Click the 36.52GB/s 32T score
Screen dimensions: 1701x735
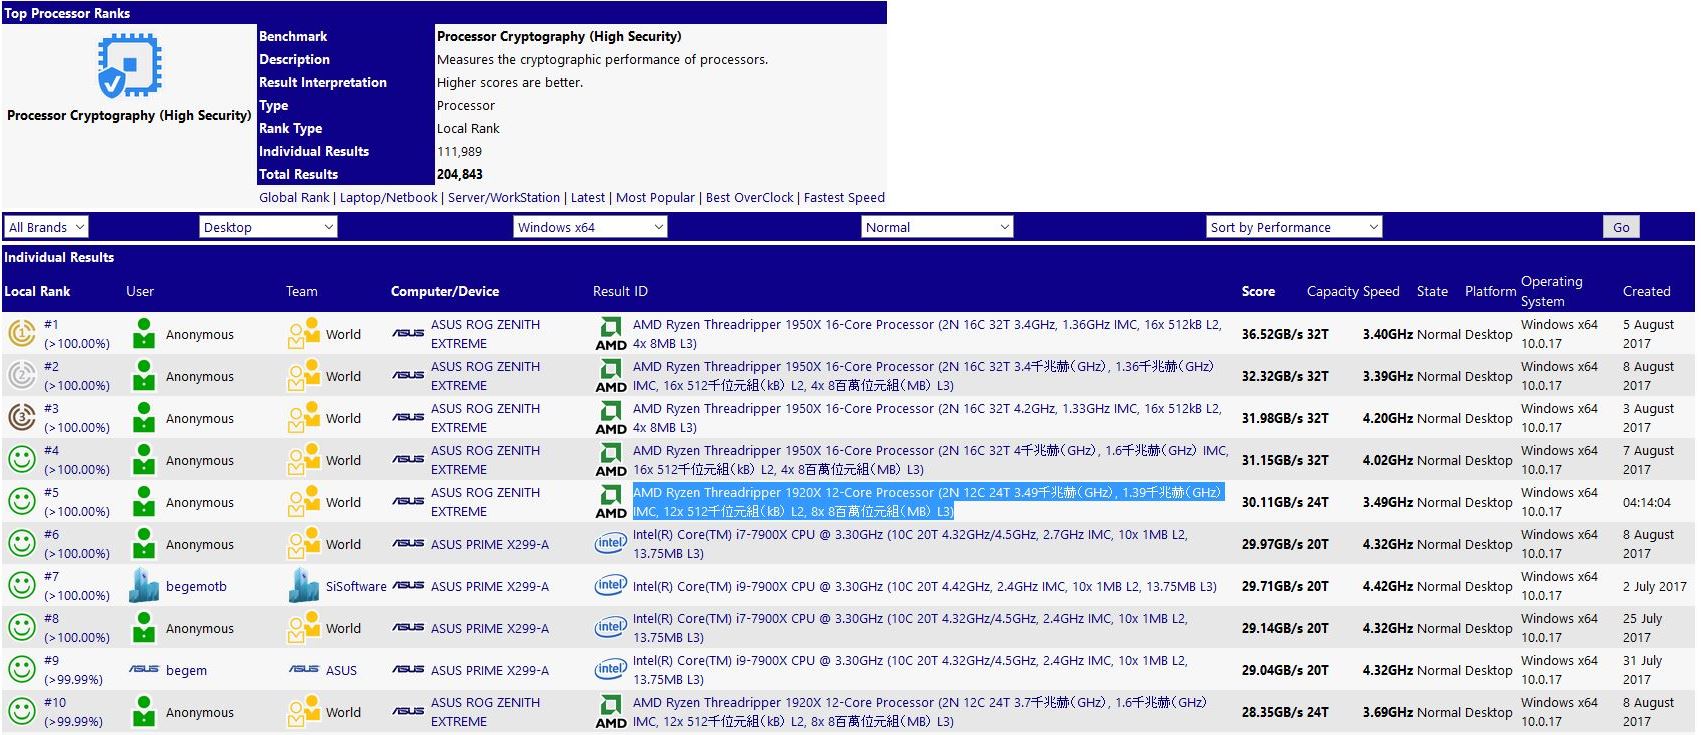click(1285, 334)
